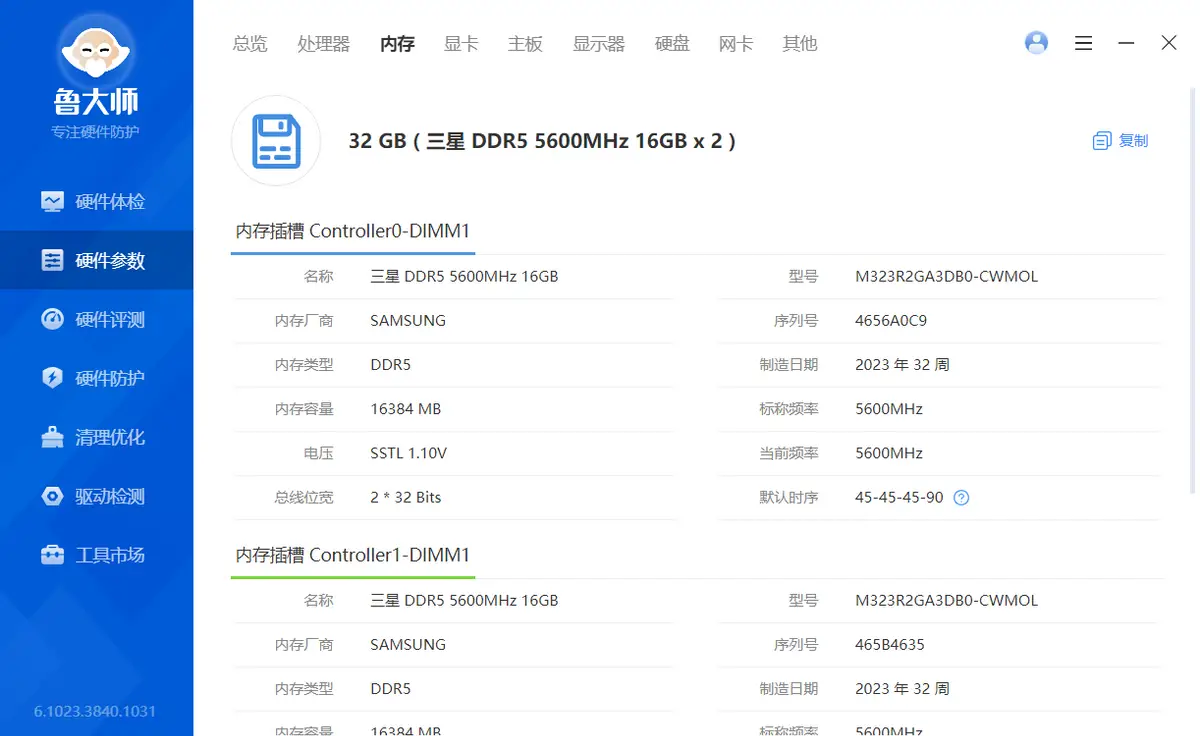Click voltage value SSTL 1.10V

(408, 453)
